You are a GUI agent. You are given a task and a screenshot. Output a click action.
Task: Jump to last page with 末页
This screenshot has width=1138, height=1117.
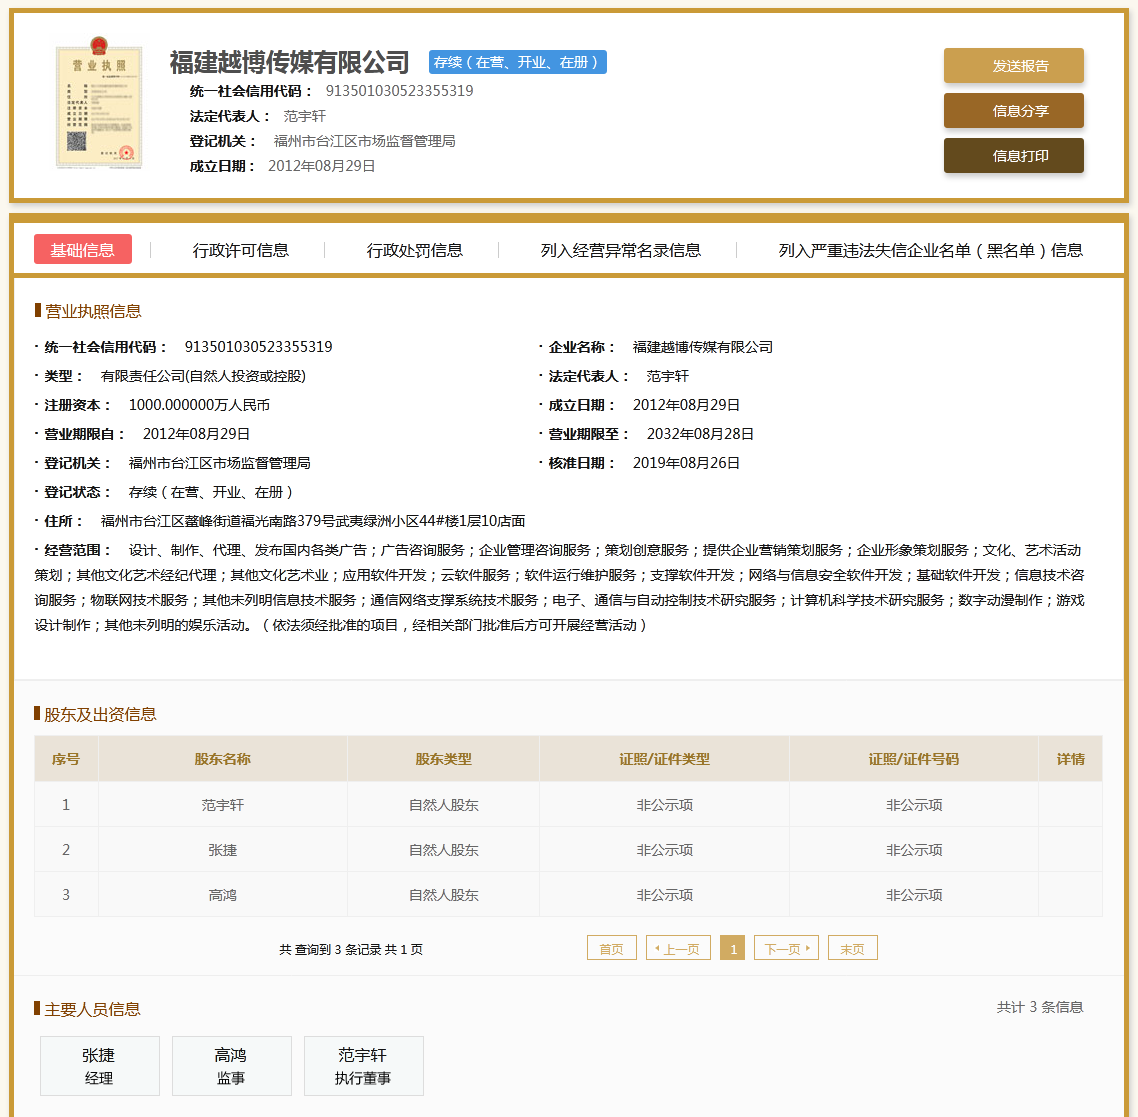[852, 948]
